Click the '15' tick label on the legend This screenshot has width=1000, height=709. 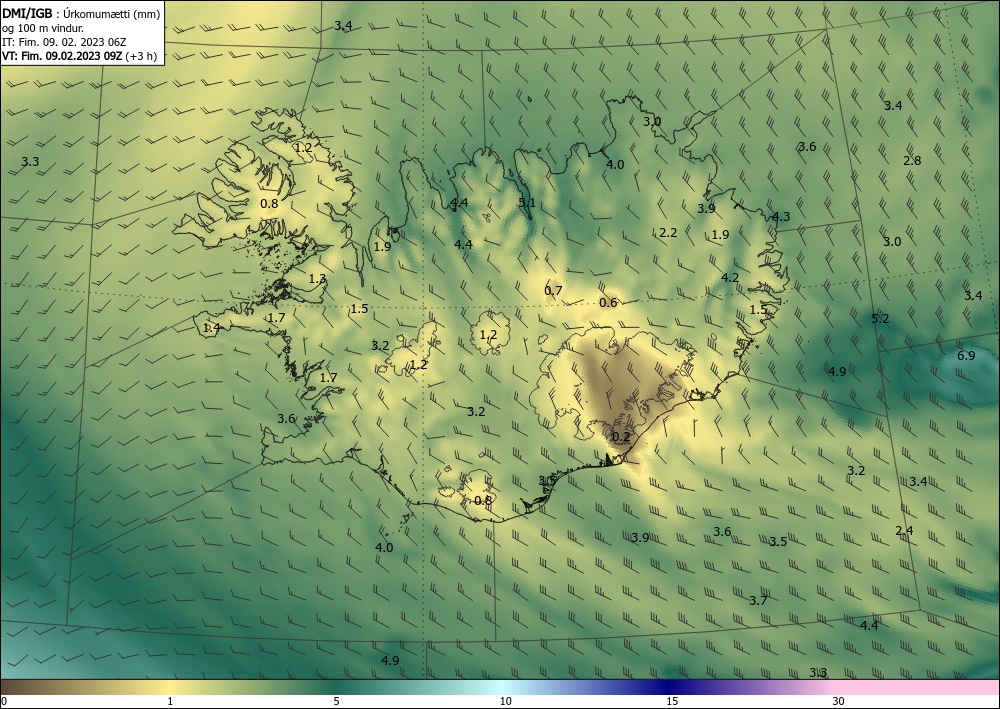click(x=672, y=702)
